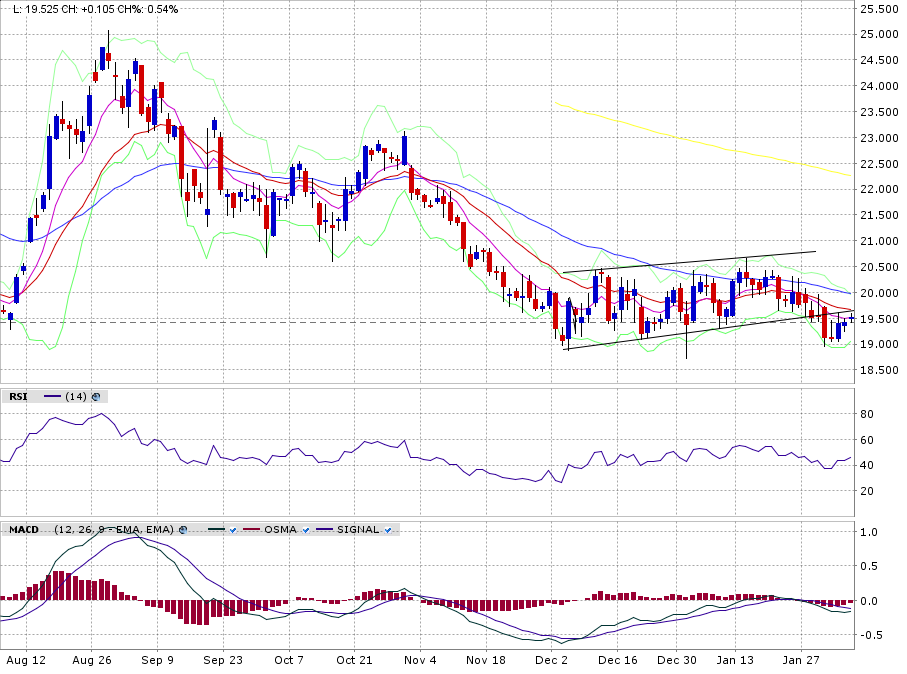Screen dimensions: 907x674
Task: Click the RSI indicator label
Action: point(18,396)
